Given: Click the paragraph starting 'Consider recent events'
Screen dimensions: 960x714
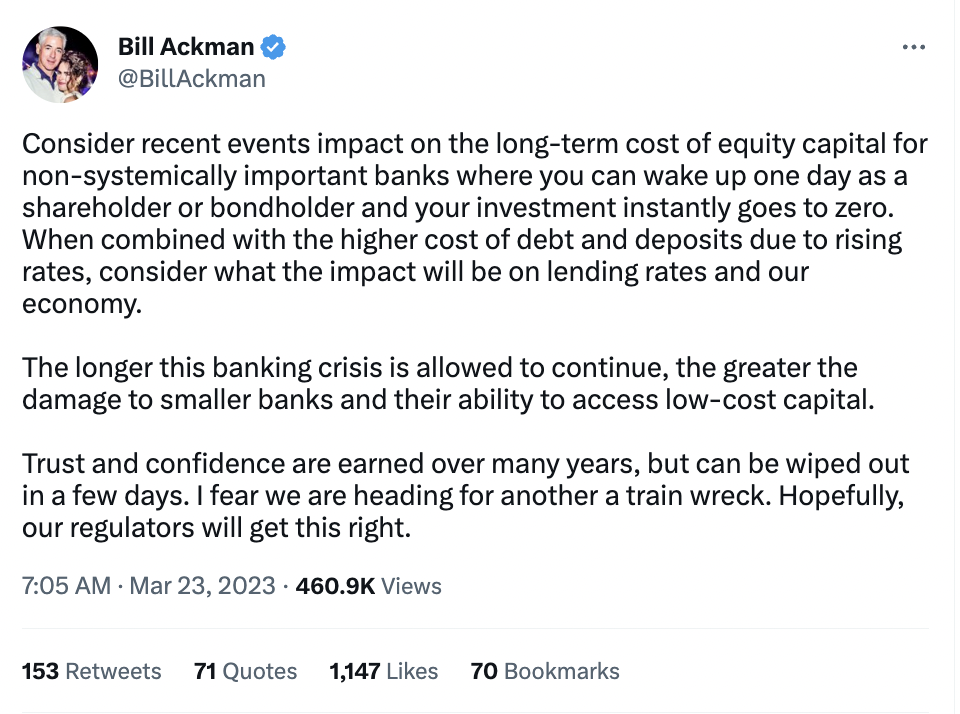Looking at the screenshot, I should coord(475,224).
